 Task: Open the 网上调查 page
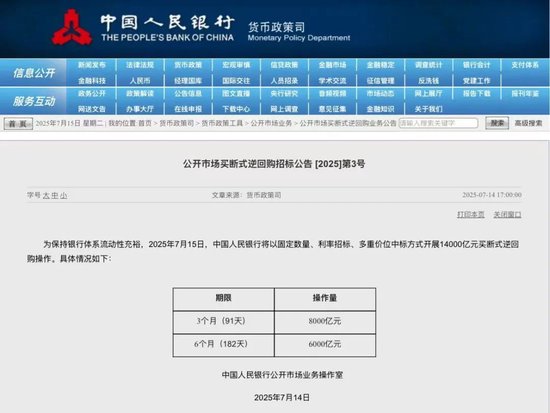pos(284,109)
